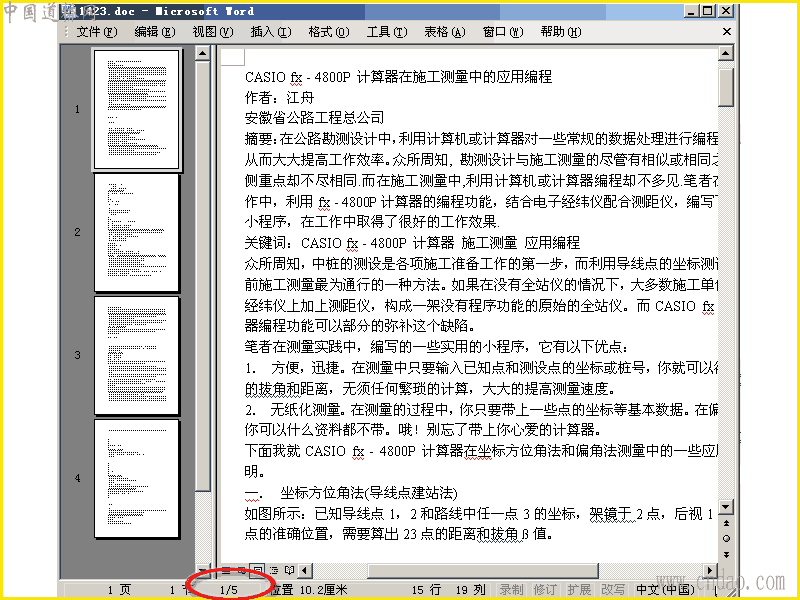Screen dimensions: 800x600
Task: Click line starting 1. 方便，迅捷
Action: [482, 368]
